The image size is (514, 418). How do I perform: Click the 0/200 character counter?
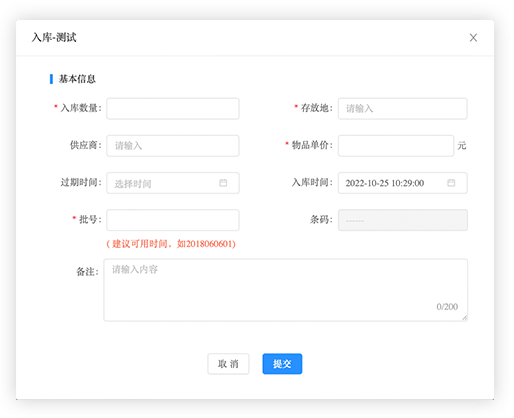pyautogui.click(x=447, y=307)
